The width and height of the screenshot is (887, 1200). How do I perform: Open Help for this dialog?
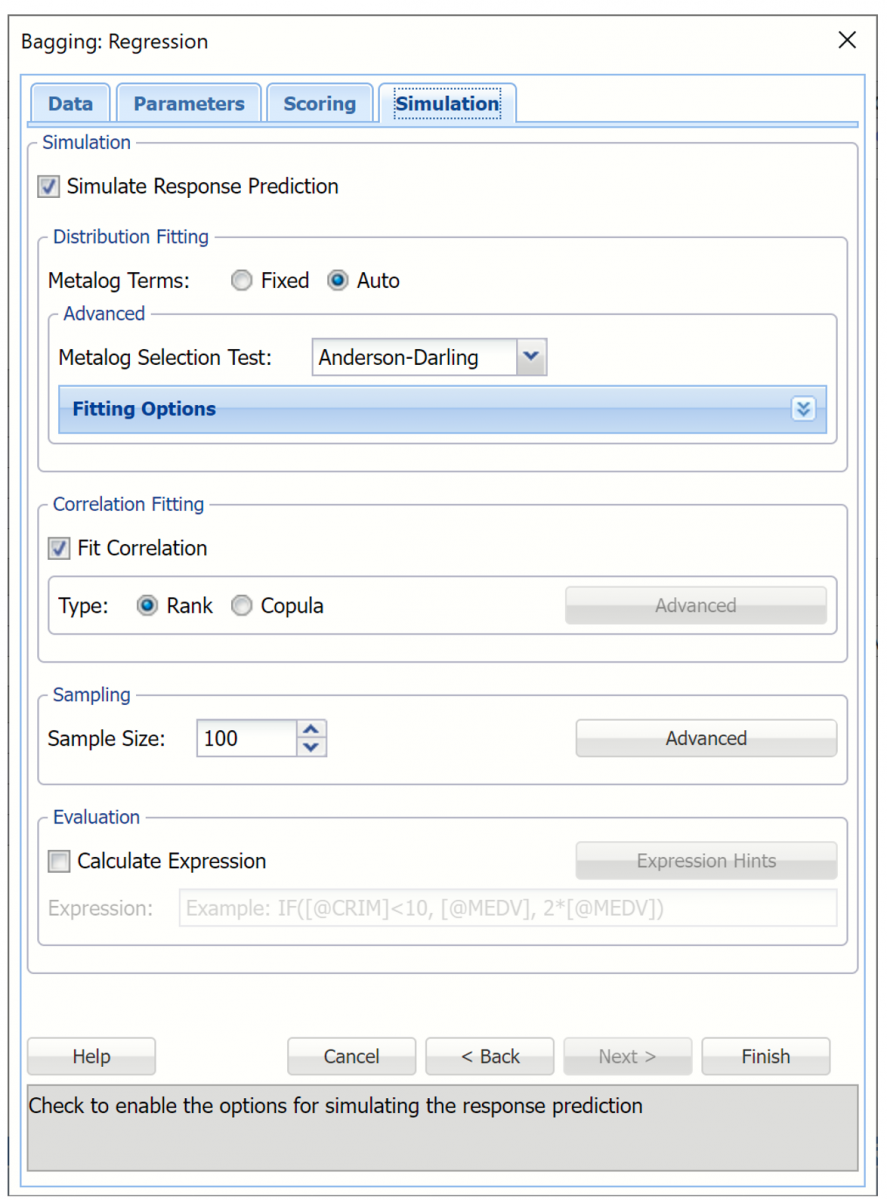pos(91,1057)
